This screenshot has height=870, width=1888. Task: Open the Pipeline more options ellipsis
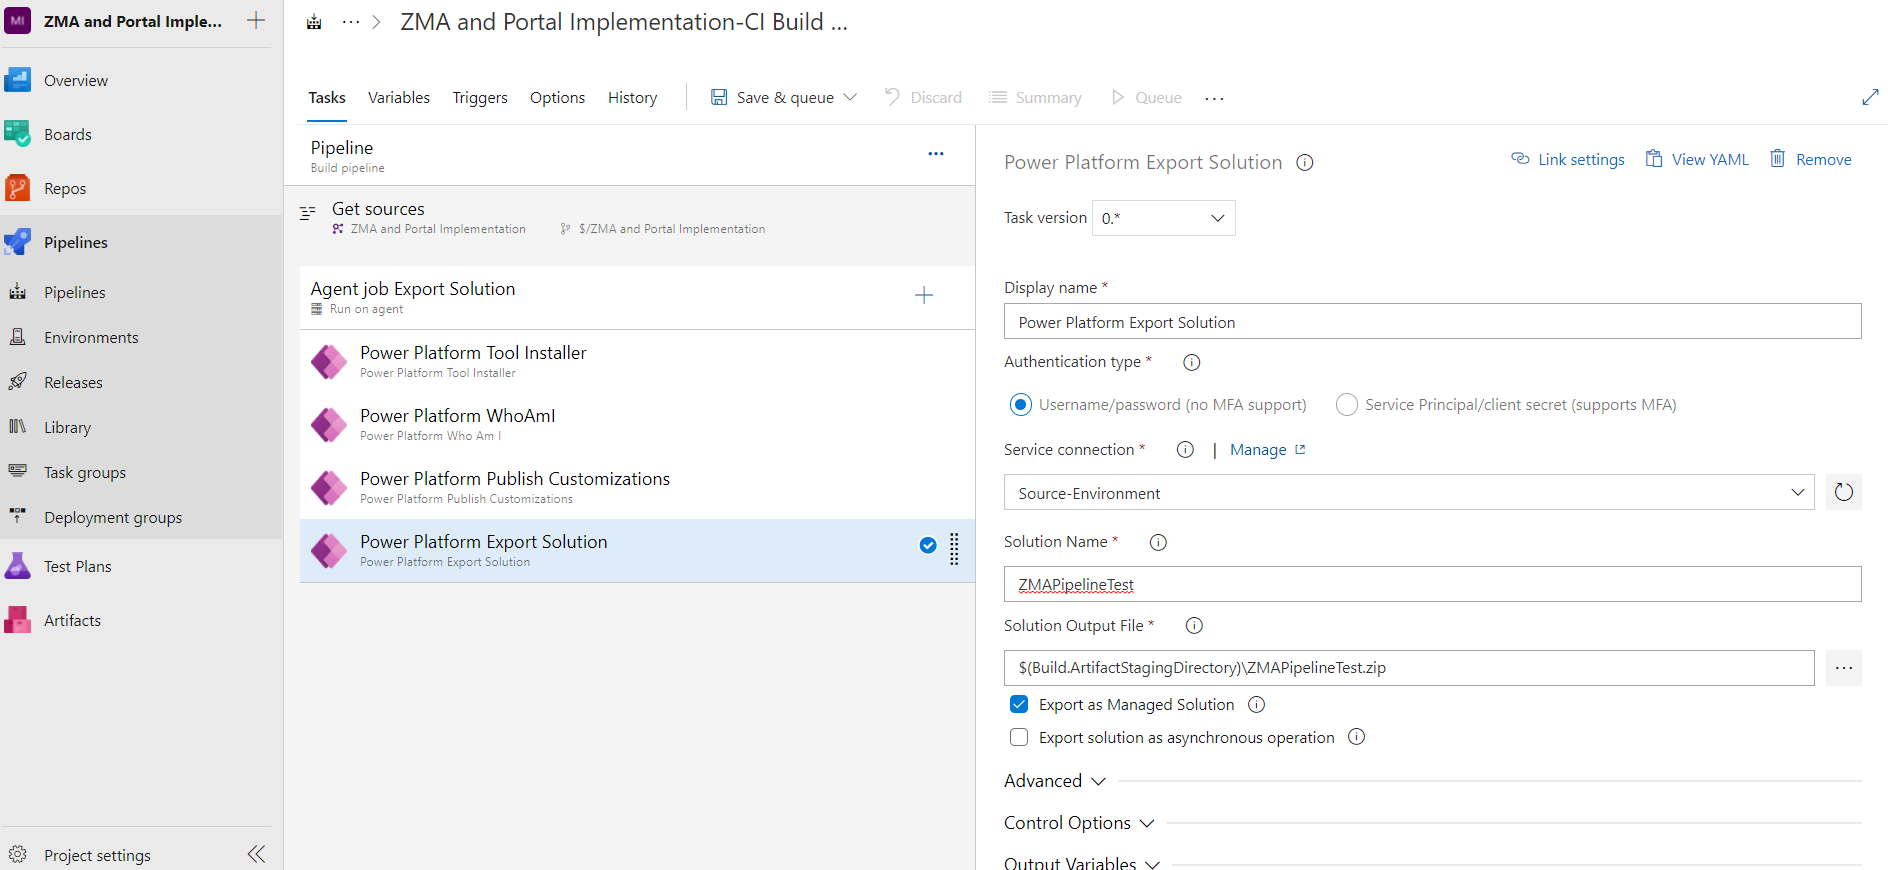coord(935,154)
